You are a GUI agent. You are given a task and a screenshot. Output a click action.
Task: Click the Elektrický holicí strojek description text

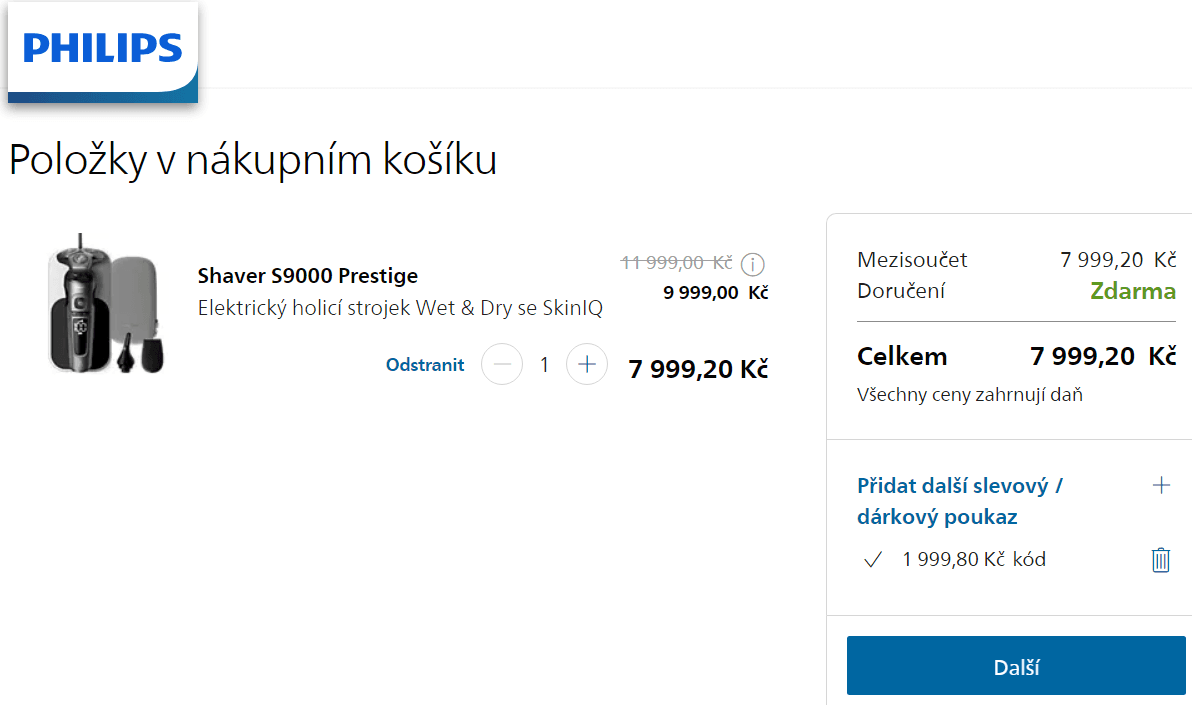pyautogui.click(x=400, y=308)
